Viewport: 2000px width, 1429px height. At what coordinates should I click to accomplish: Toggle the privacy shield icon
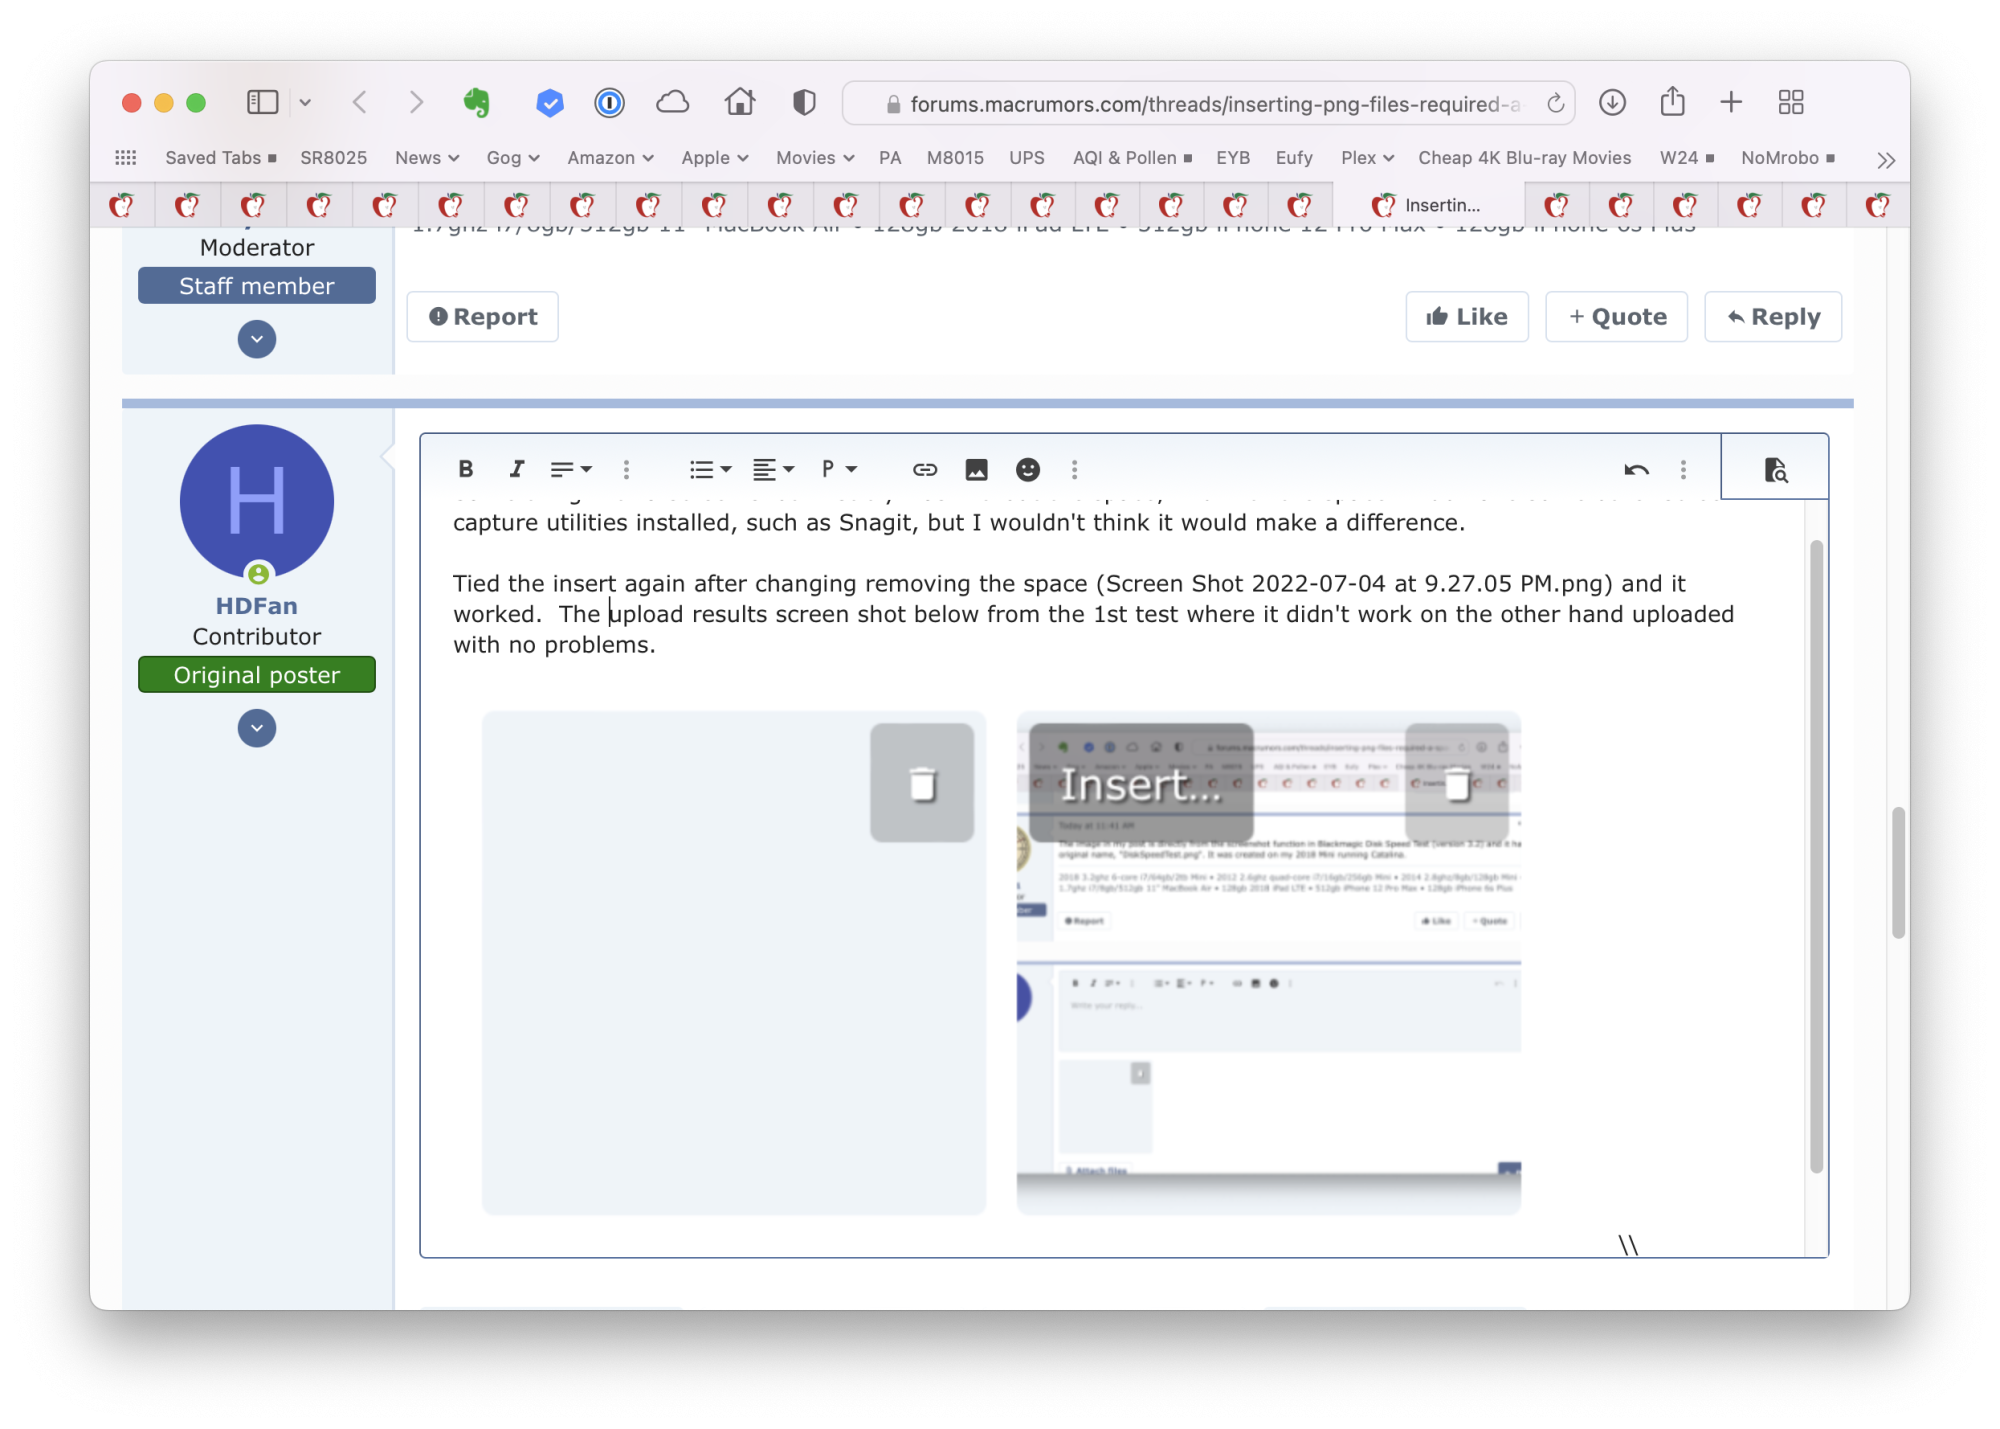pyautogui.click(x=804, y=102)
